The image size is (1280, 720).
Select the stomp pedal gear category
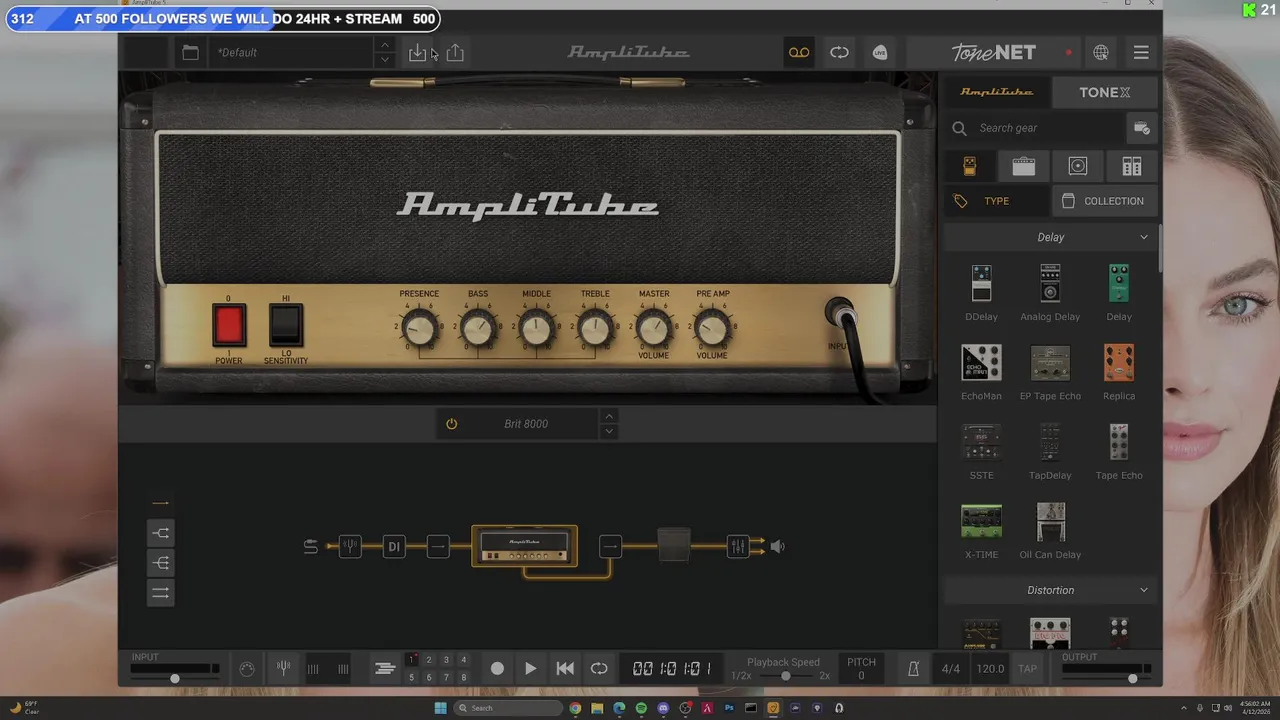coord(969,166)
